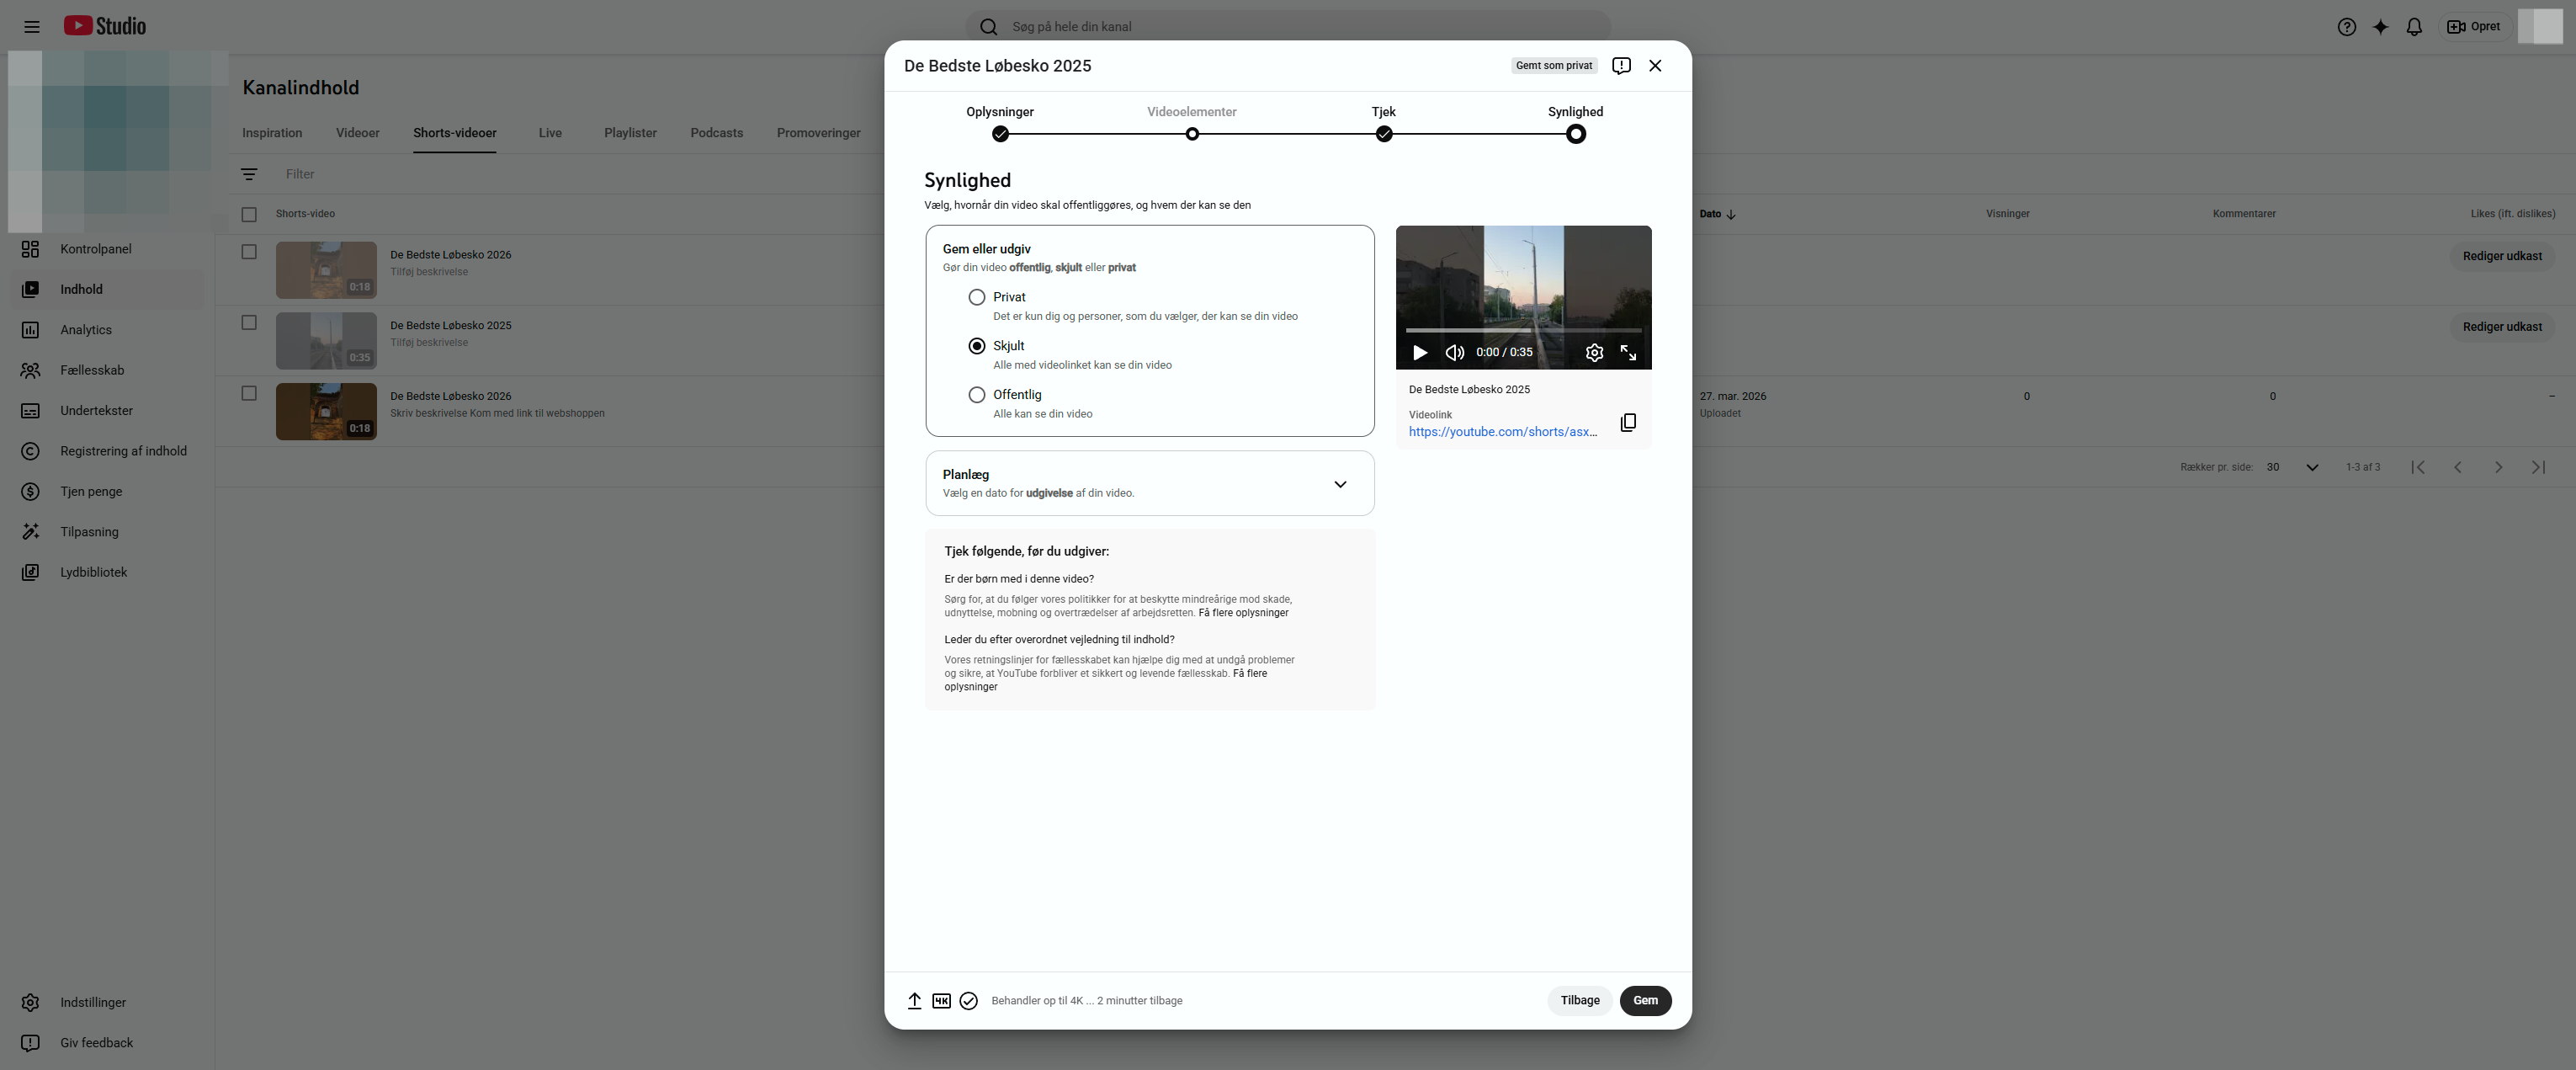This screenshot has height=1070, width=2576.
Task: Open preview player settings gear
Action: pos(1594,353)
